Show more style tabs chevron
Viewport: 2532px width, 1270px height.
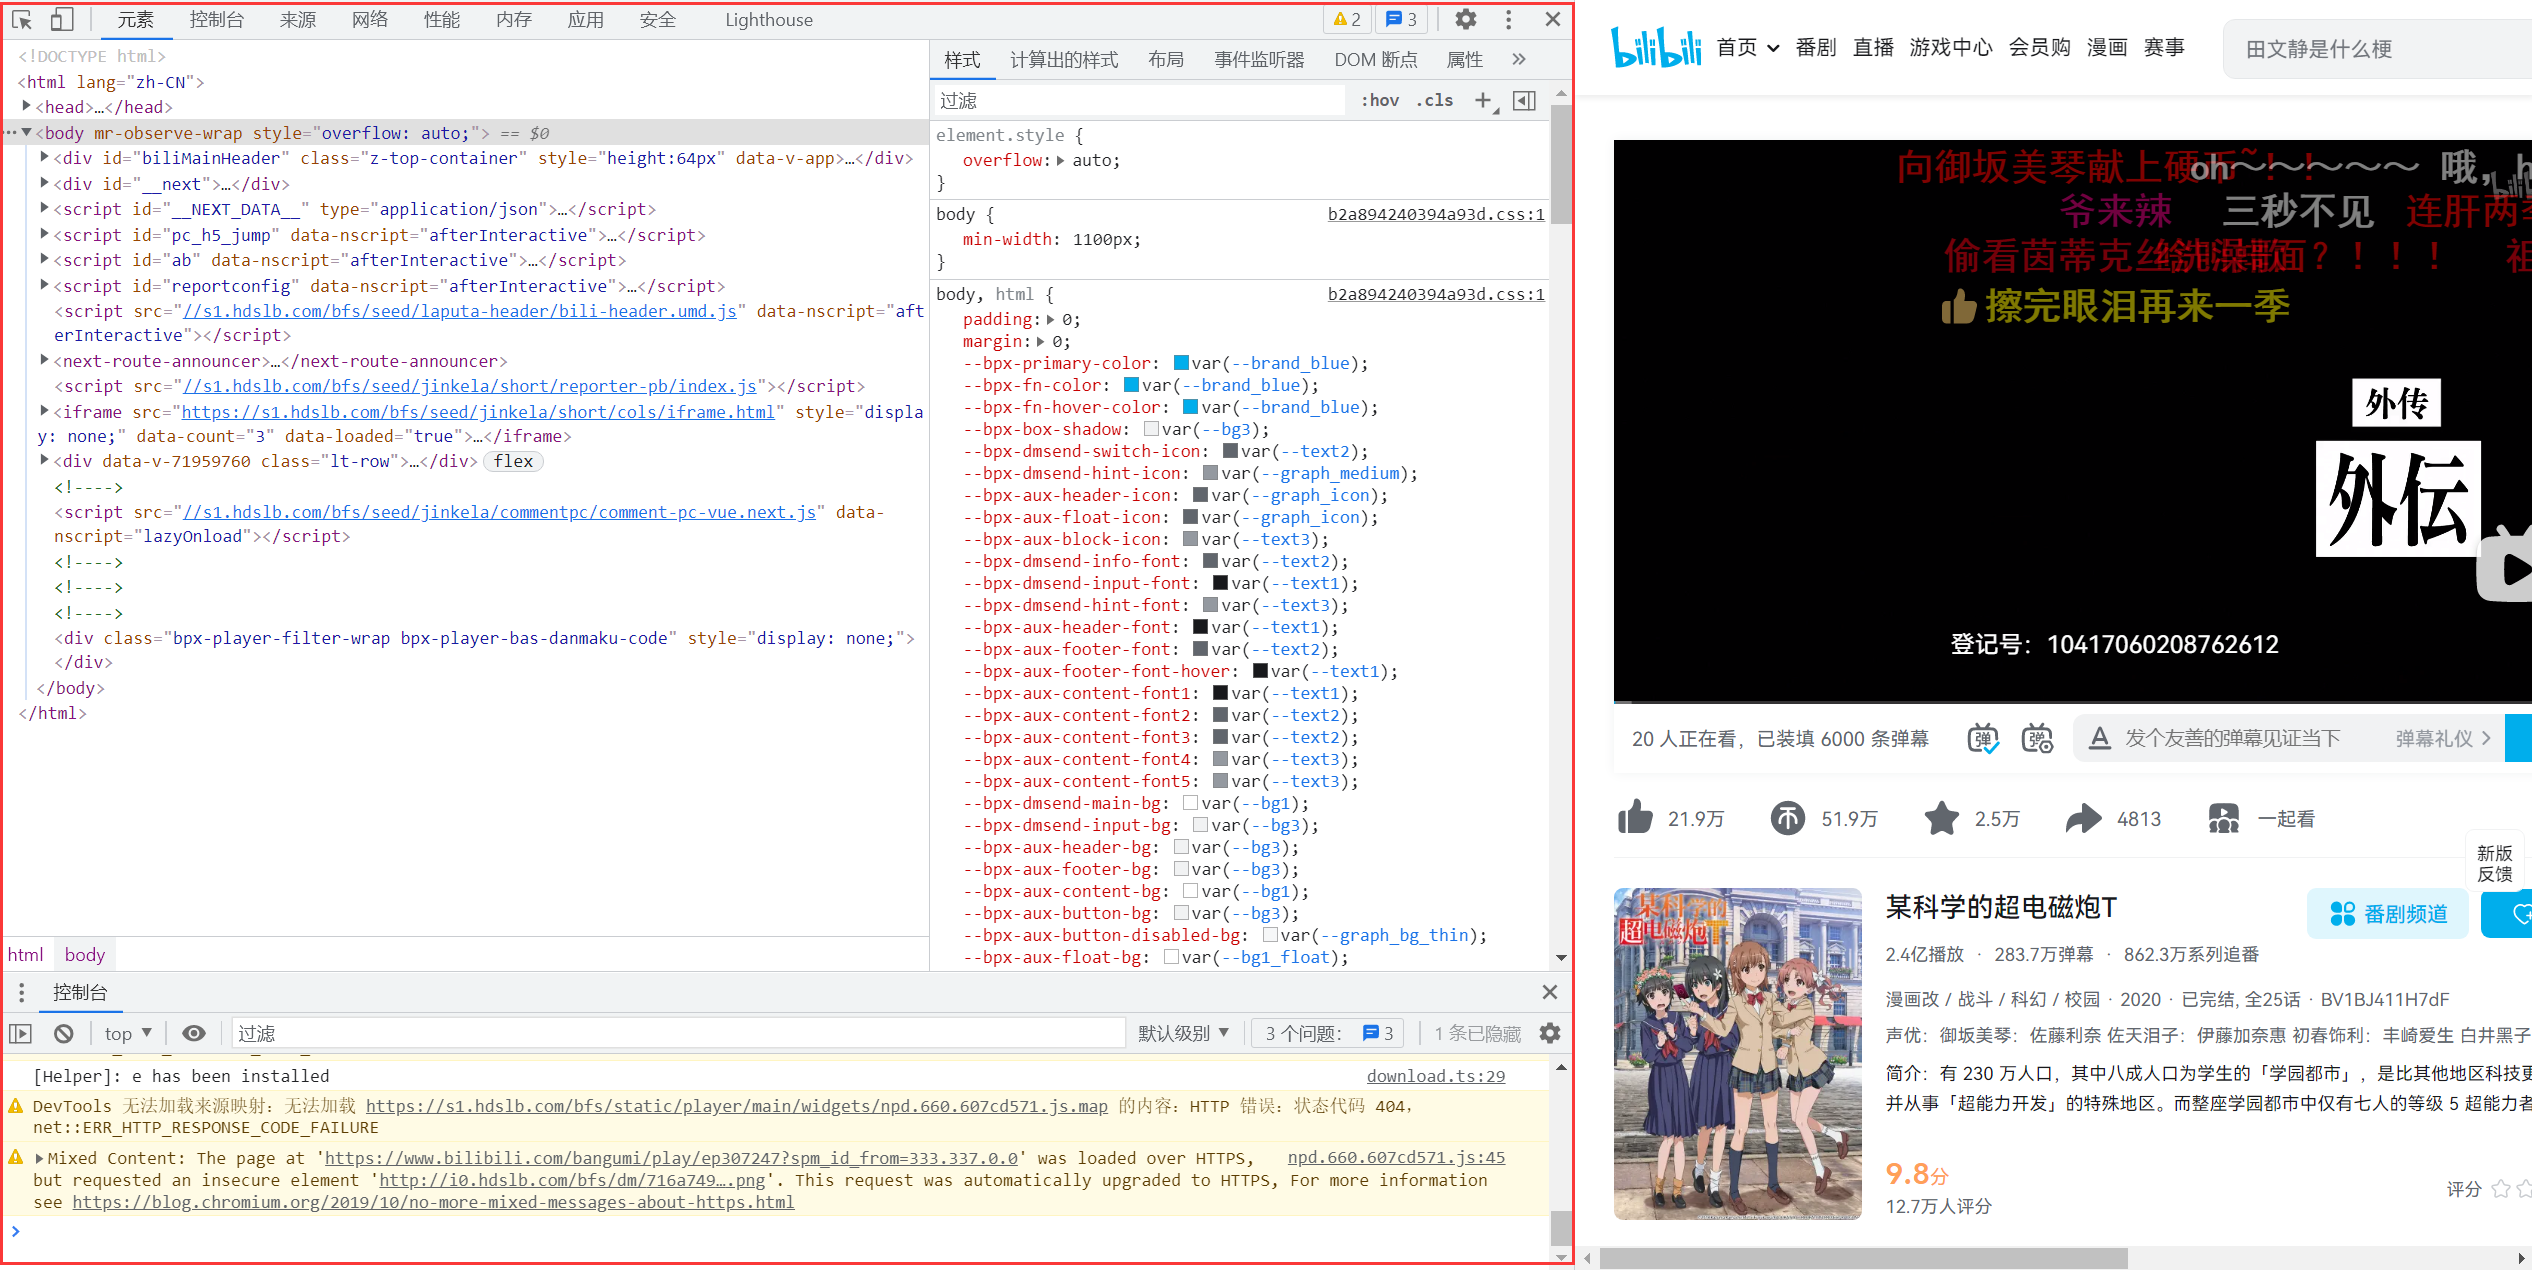(1519, 60)
